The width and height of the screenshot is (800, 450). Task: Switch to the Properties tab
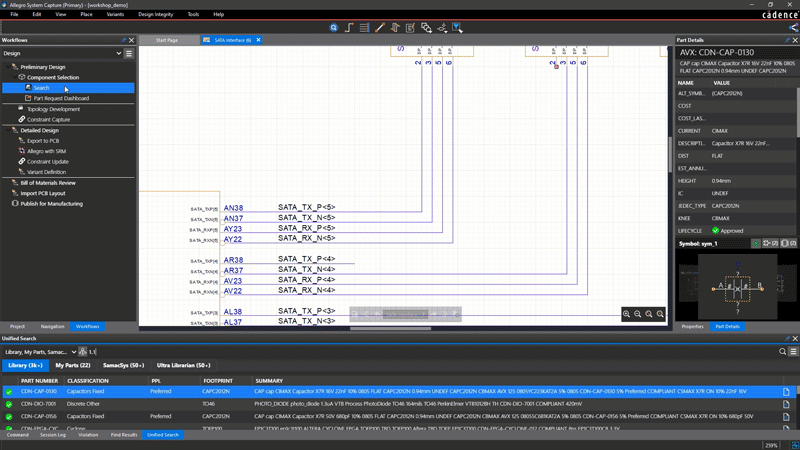tap(692, 327)
